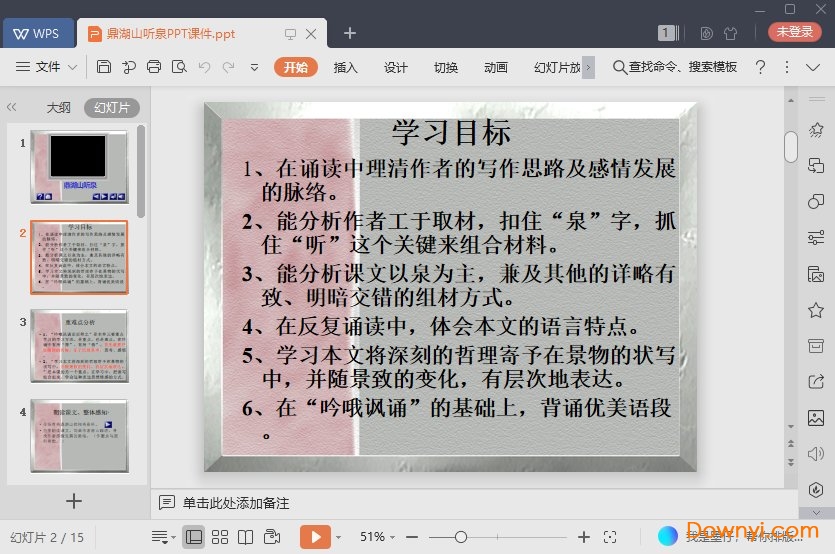835x554 pixels.
Task: Open the quick access toolbar dropdown arrow
Action: tap(254, 67)
